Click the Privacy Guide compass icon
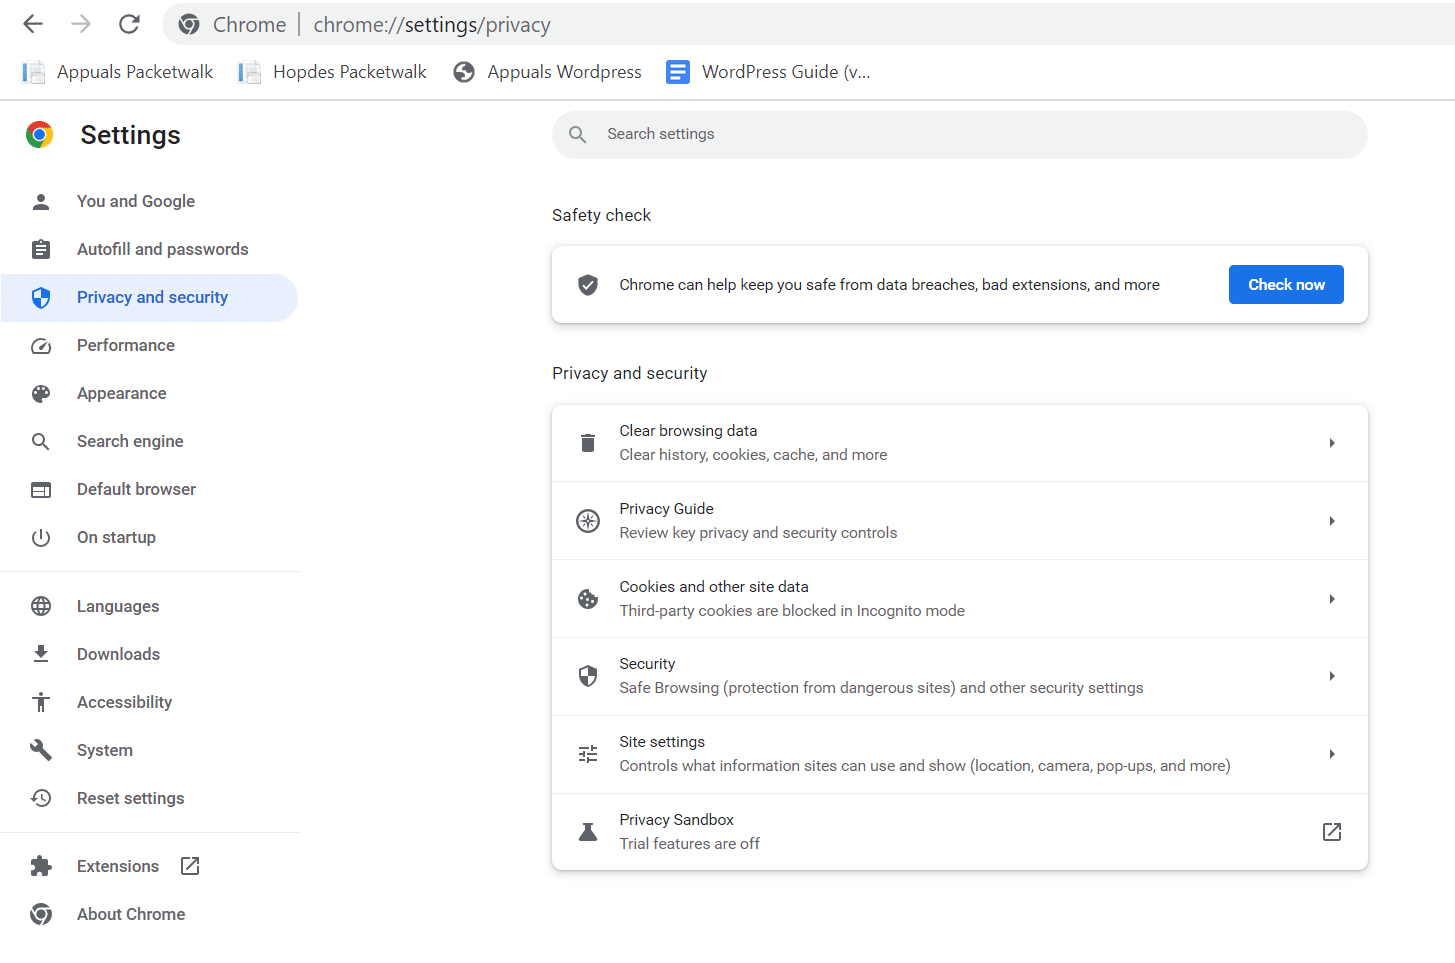The height and width of the screenshot is (963, 1455). tap(588, 521)
